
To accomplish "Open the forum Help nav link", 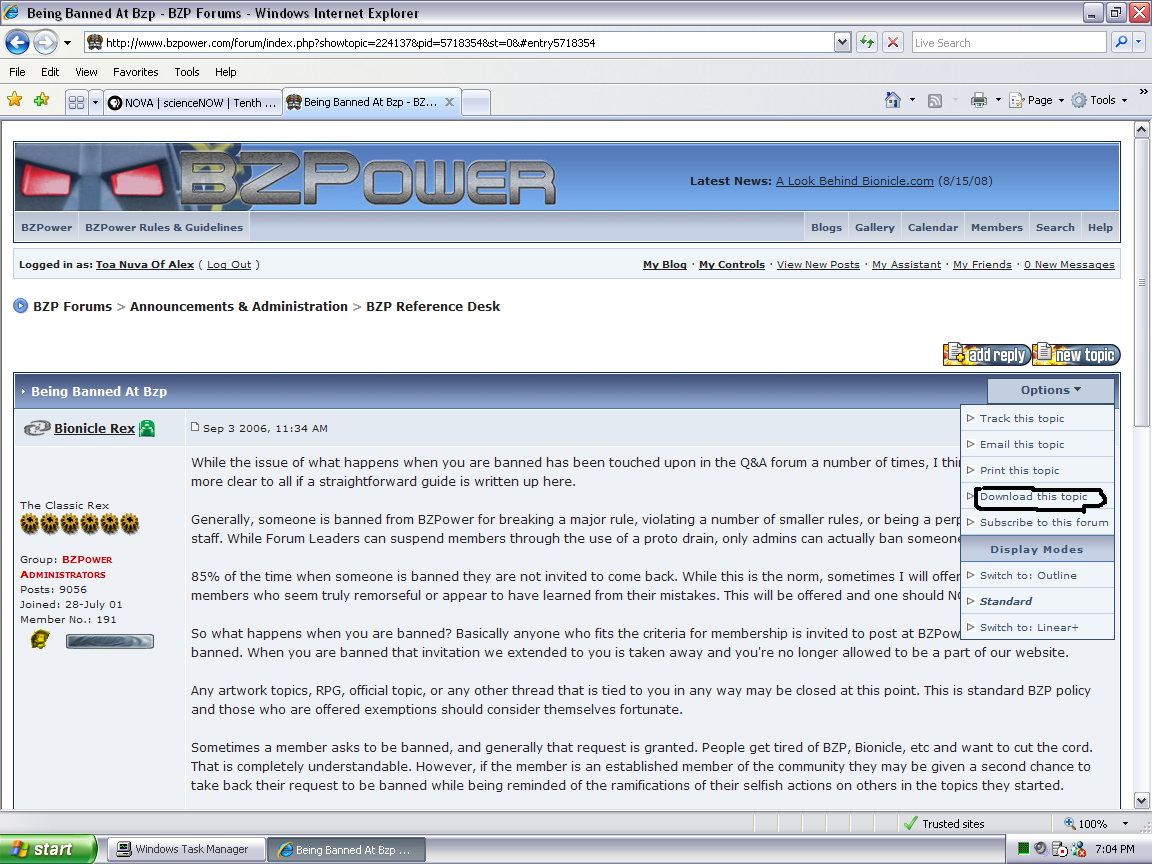I will (1100, 227).
